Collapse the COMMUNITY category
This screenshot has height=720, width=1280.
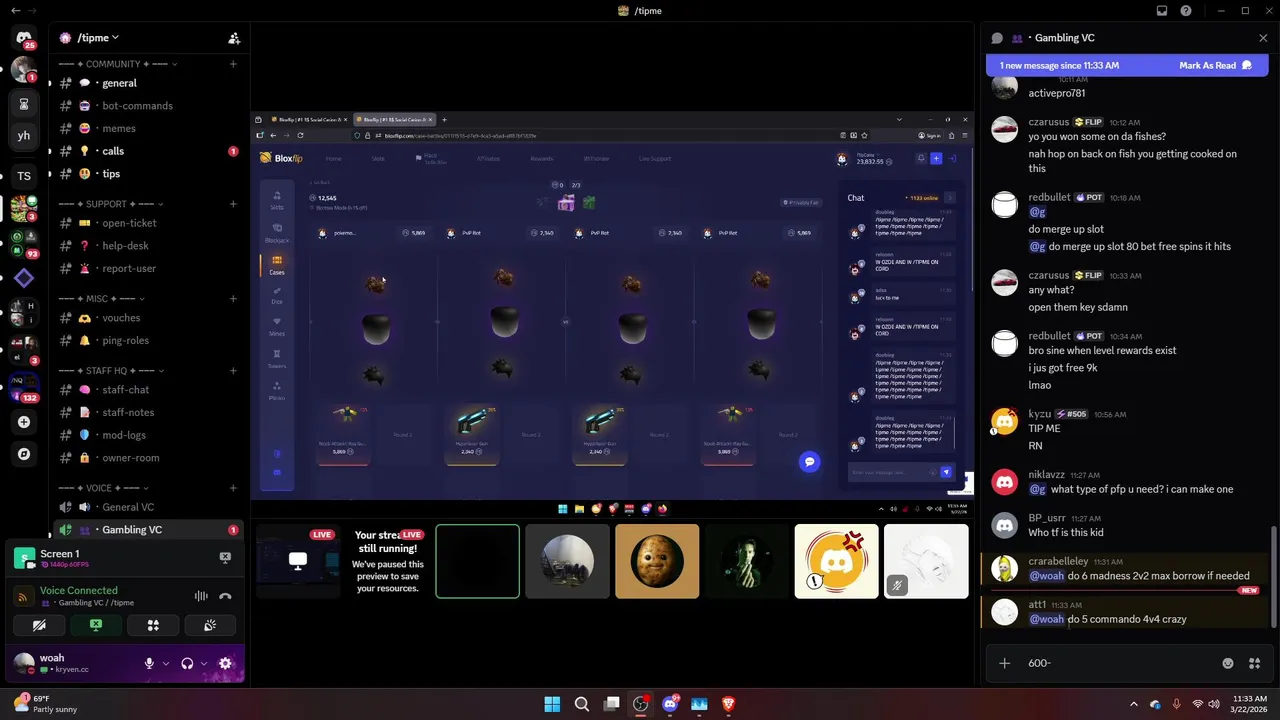click(119, 64)
